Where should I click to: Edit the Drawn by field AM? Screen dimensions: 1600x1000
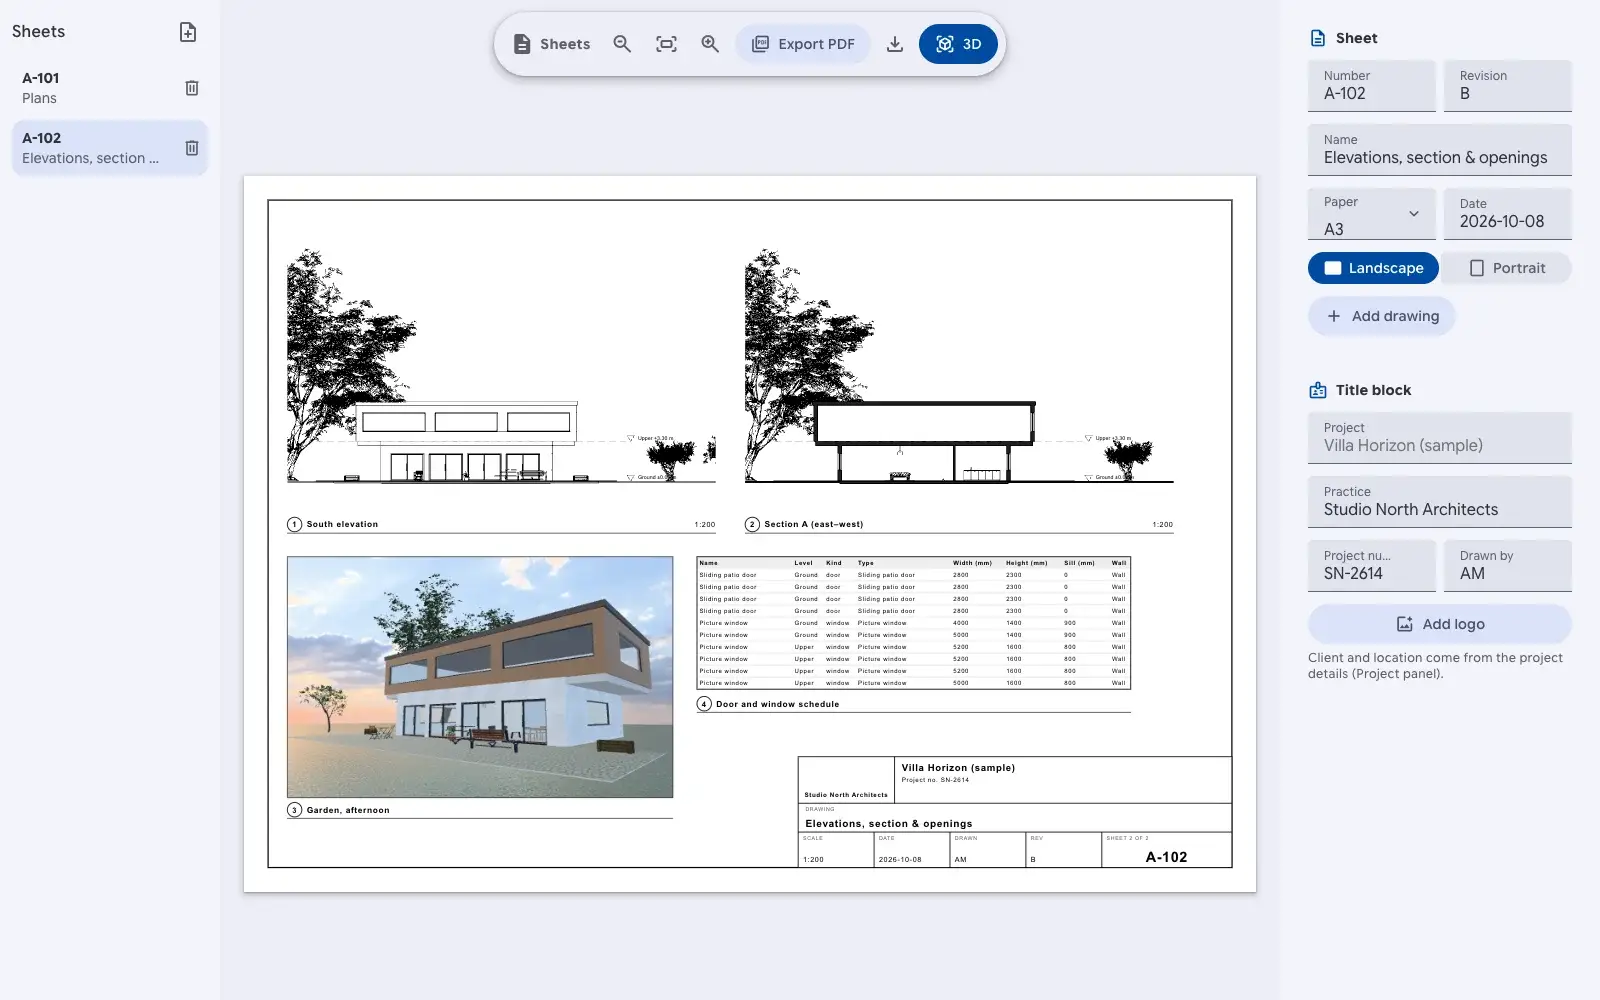coord(1508,566)
